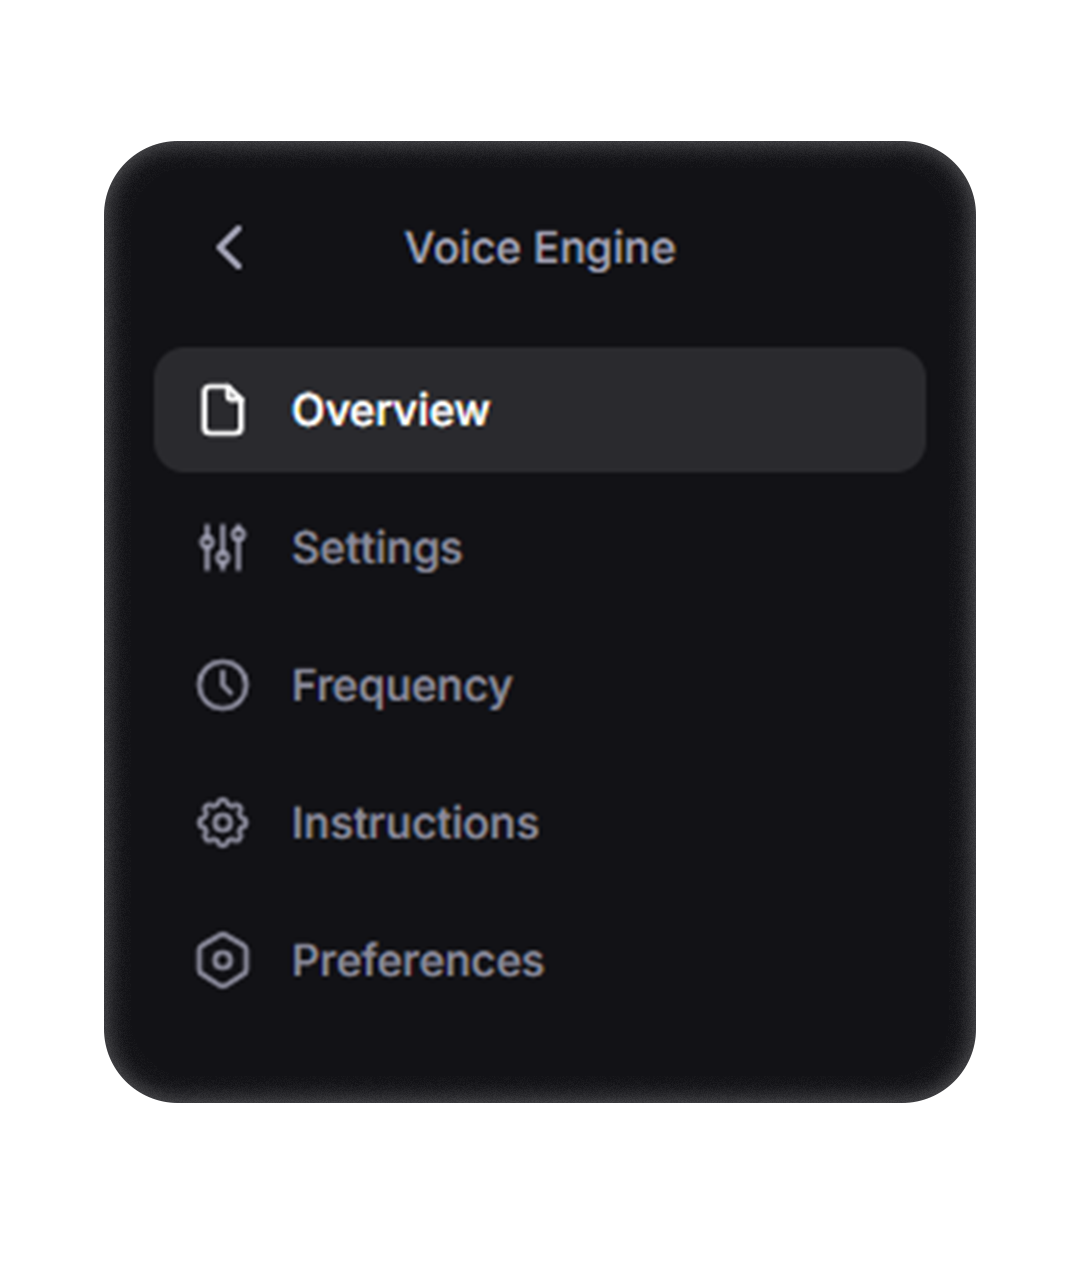
Task: Select the hexagon icon next to Preferences
Action: (x=222, y=962)
